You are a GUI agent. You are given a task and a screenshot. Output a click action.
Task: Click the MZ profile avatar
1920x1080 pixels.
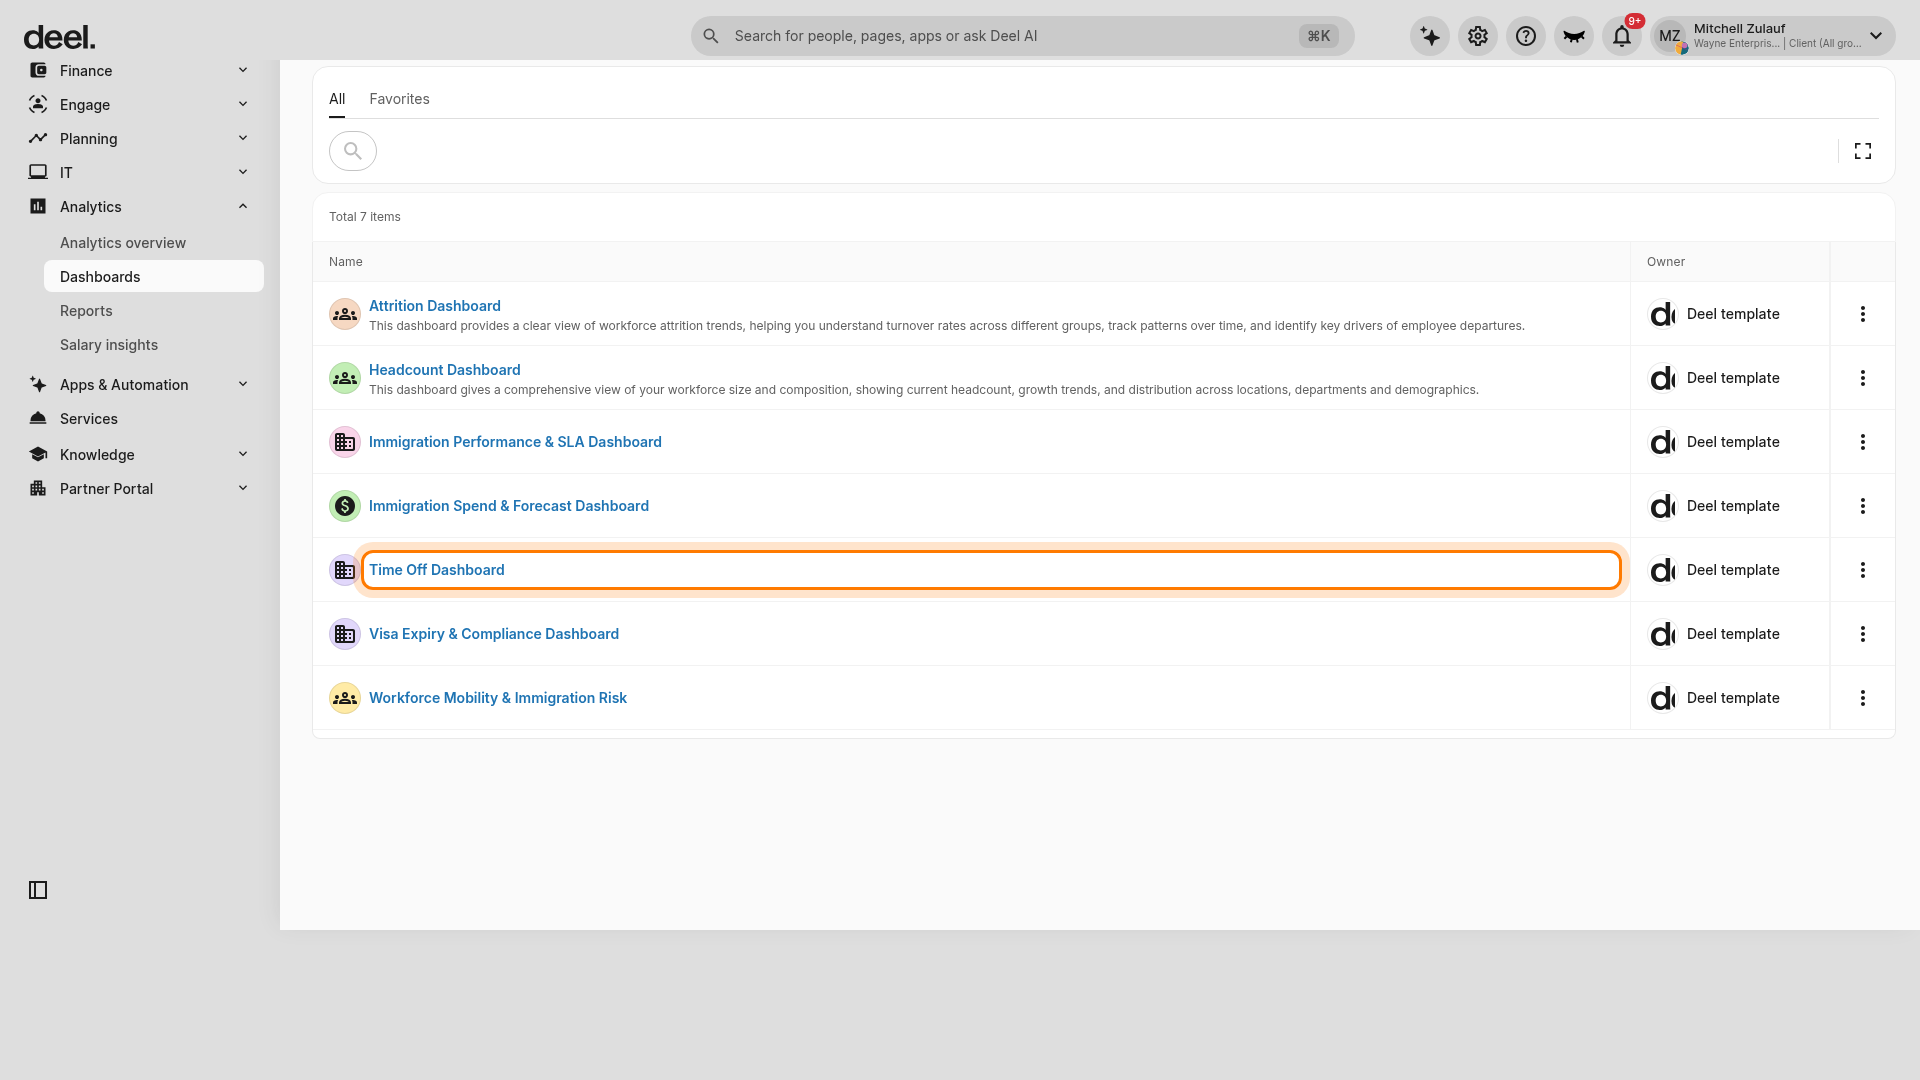(1670, 36)
